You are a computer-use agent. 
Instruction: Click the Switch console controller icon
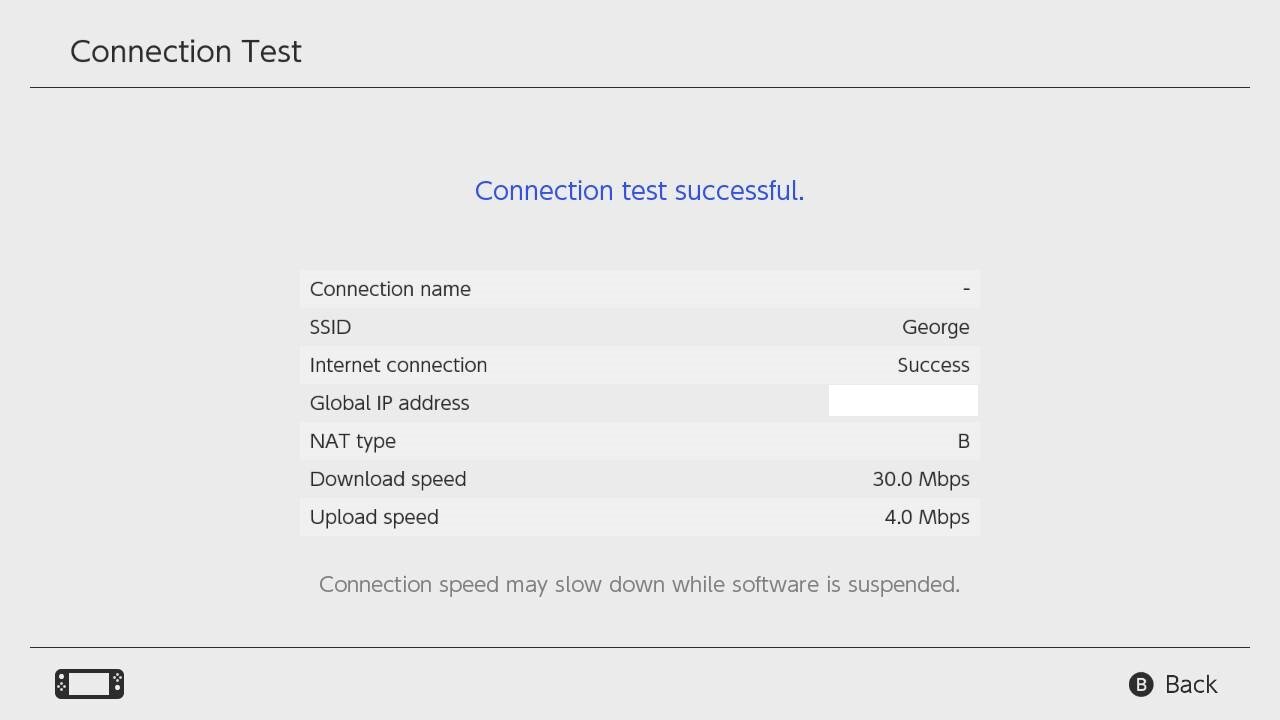coord(89,684)
